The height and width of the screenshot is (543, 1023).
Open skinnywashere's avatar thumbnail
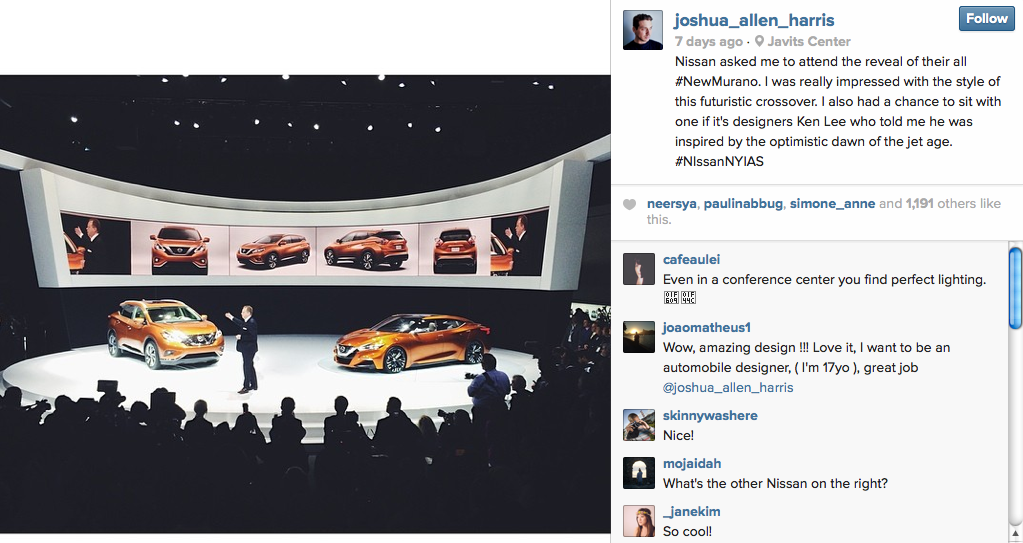639,425
